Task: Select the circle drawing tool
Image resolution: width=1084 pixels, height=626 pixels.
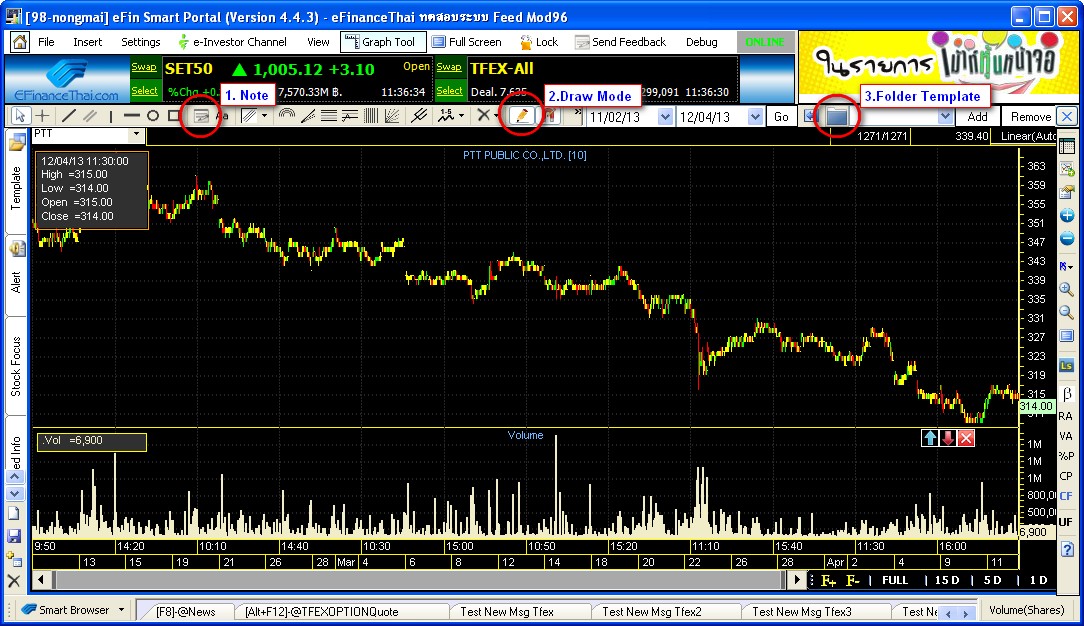Action: tap(153, 116)
